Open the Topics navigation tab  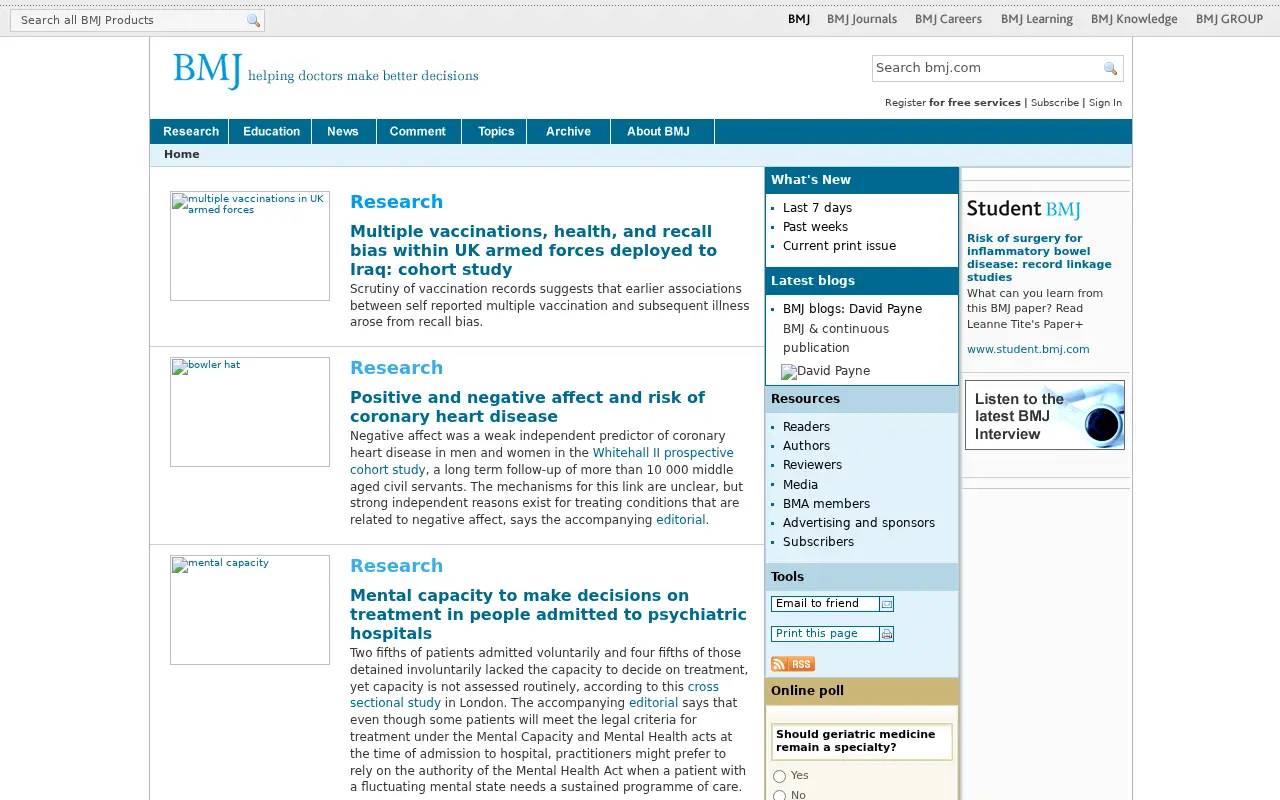click(495, 132)
